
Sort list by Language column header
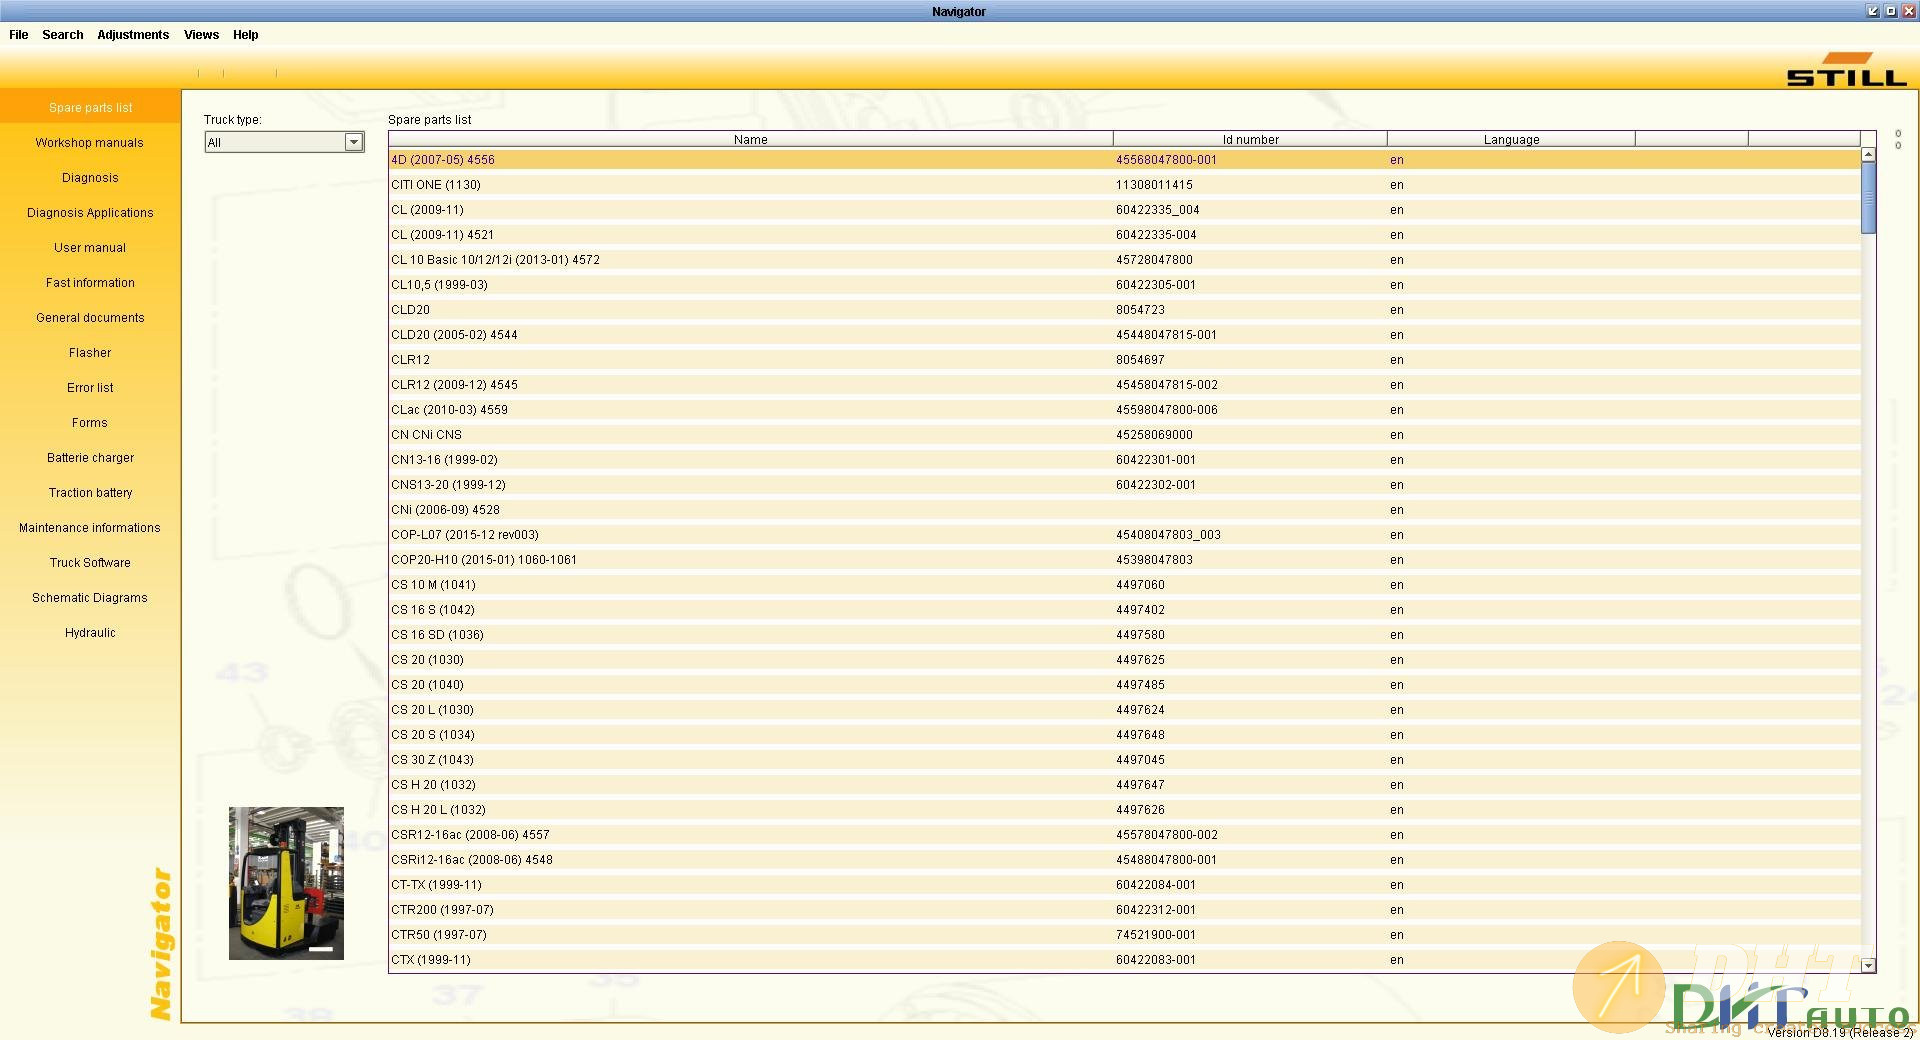tap(1511, 140)
